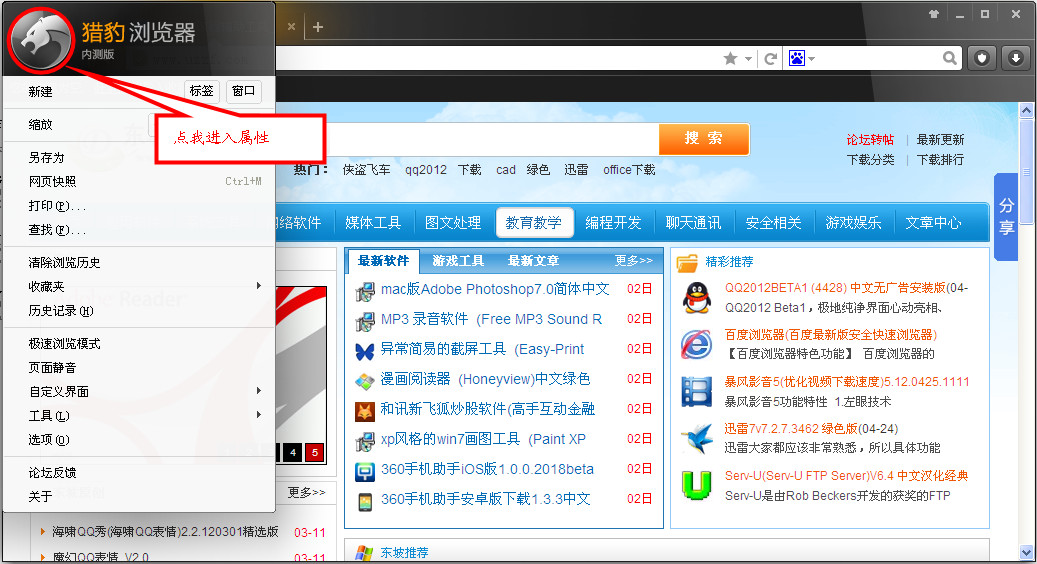Choose 打印(P)... menu item
1037x564 pixels.
139,206
